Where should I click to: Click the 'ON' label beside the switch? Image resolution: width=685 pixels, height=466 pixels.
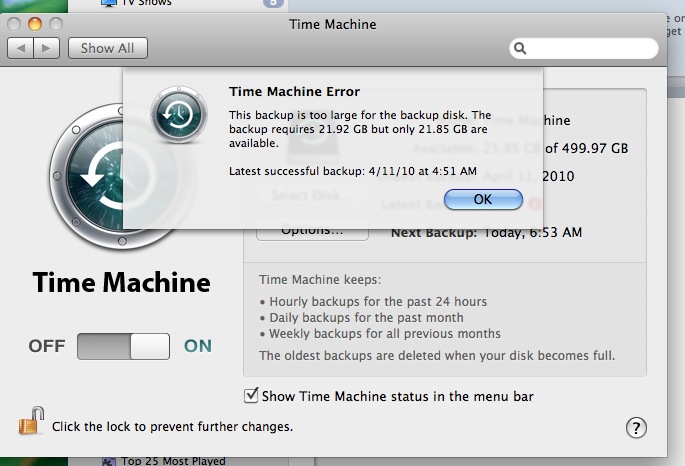pos(198,346)
